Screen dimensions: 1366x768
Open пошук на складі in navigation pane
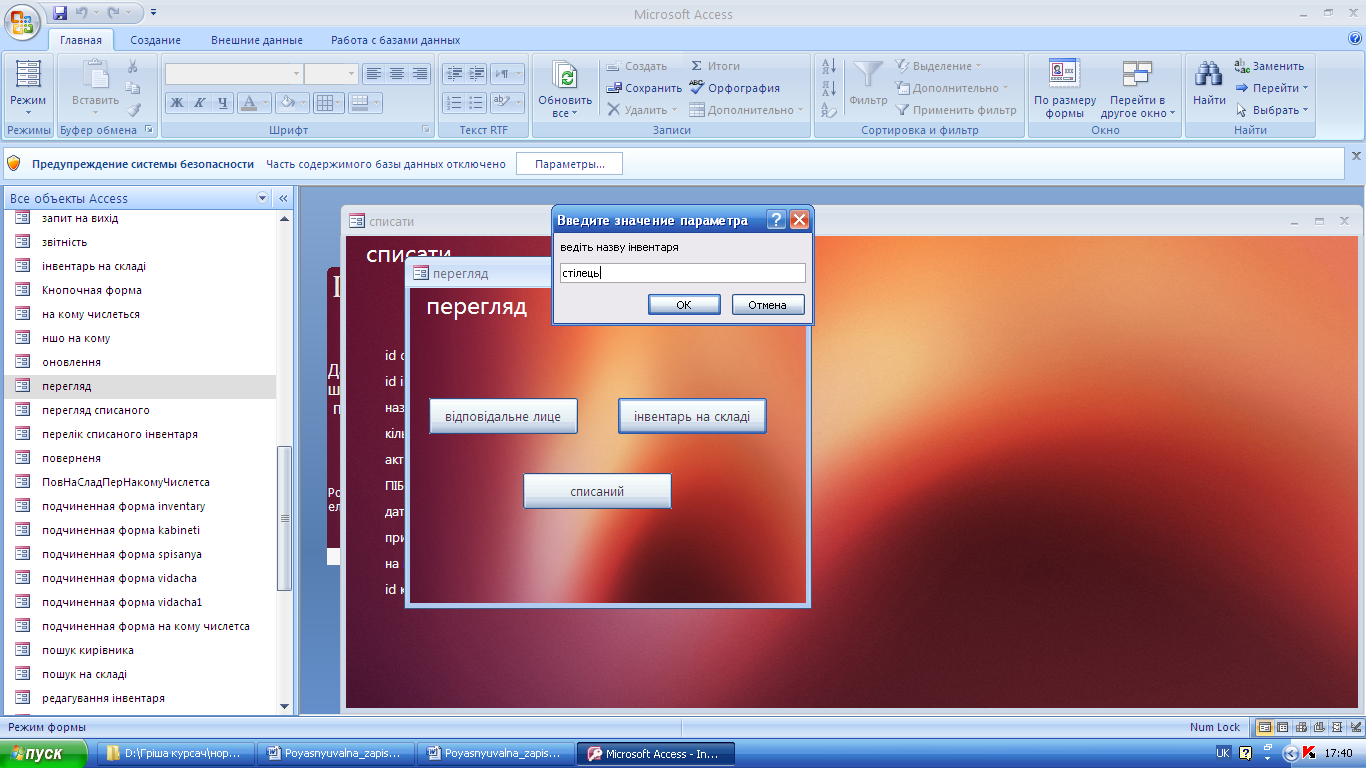pos(140,674)
